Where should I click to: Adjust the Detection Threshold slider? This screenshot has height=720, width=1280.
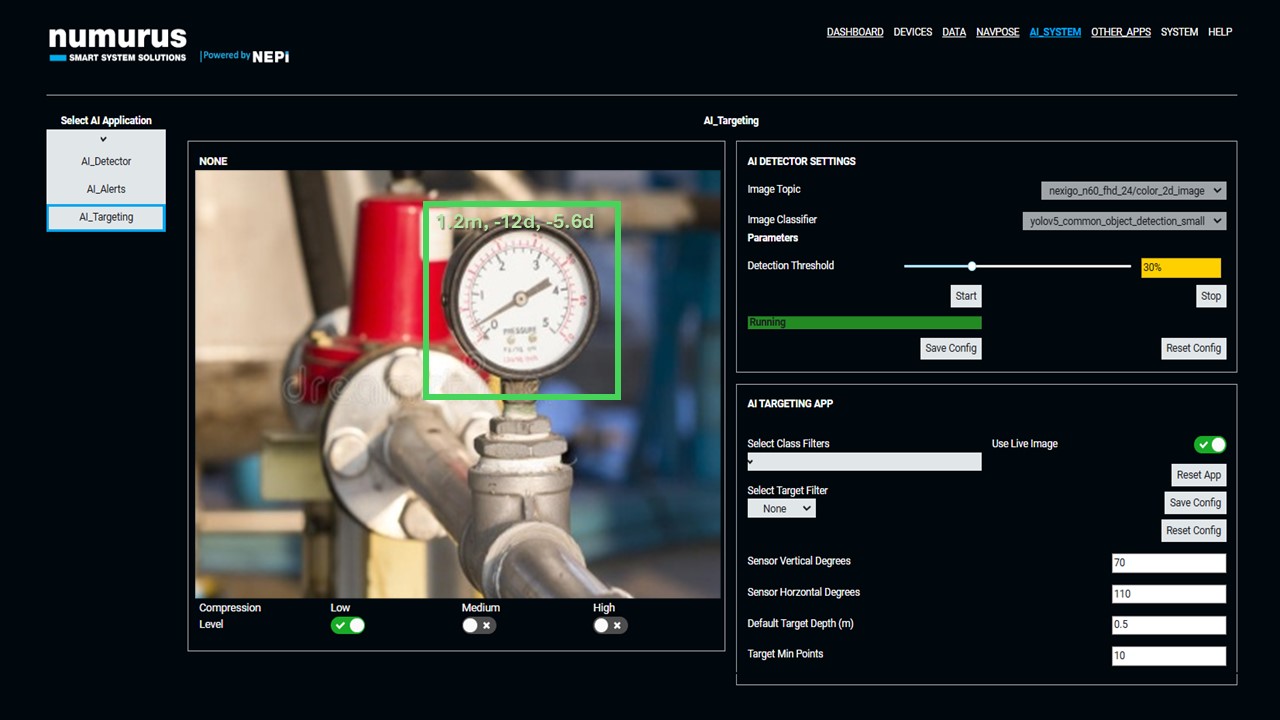971,266
